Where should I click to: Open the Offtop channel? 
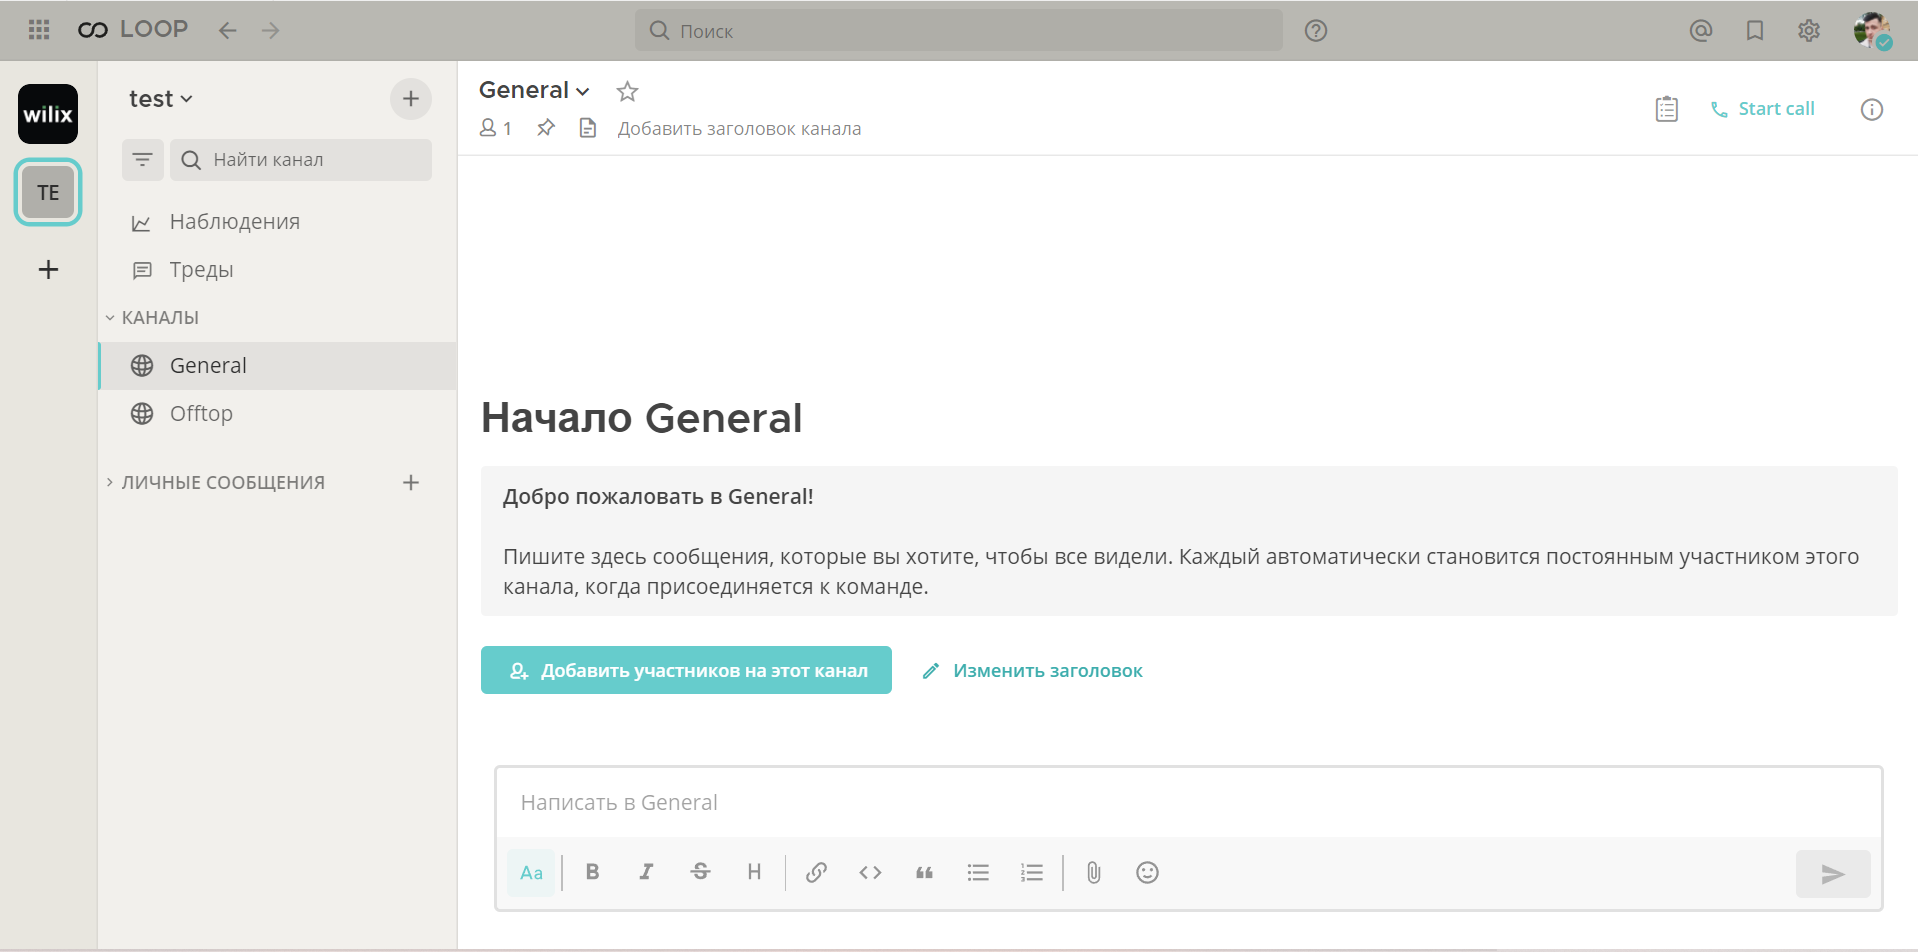coord(201,414)
